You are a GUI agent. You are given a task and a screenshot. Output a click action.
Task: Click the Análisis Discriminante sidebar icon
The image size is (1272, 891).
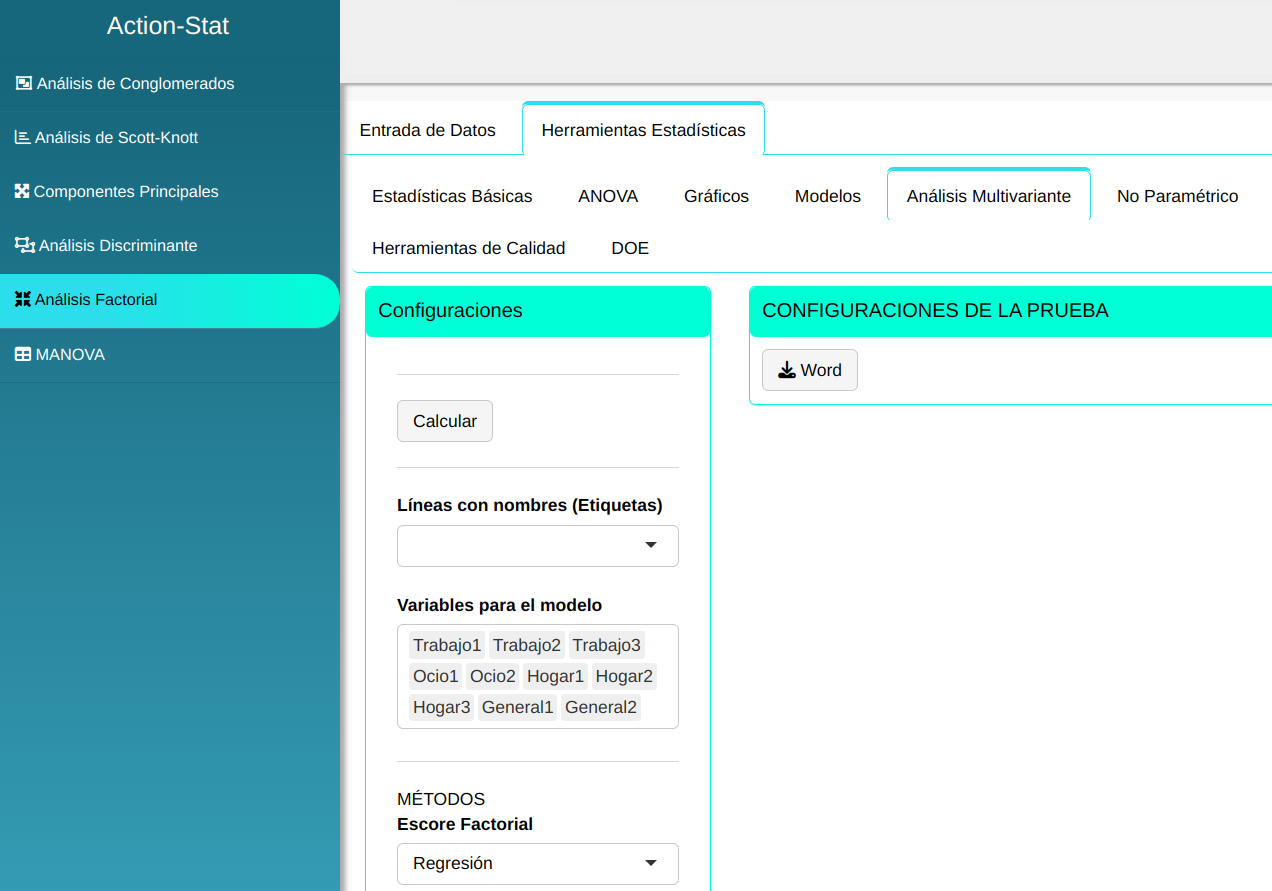pos(24,245)
